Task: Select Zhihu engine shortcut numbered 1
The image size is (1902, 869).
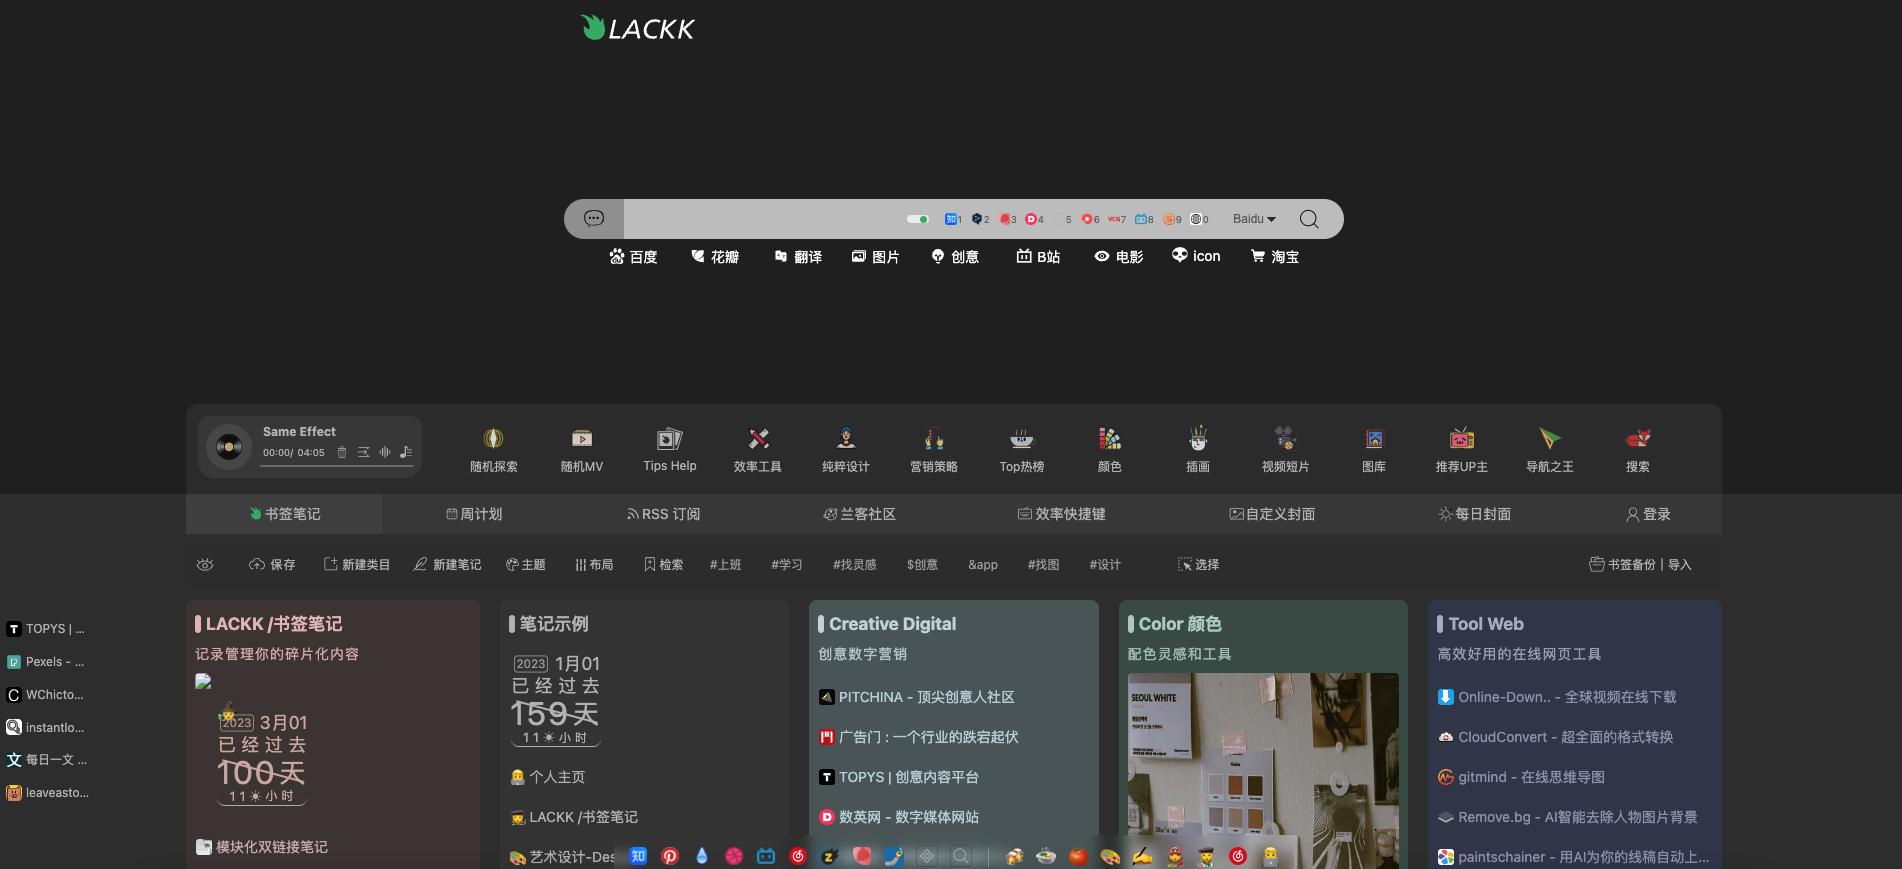Action: [x=953, y=219]
